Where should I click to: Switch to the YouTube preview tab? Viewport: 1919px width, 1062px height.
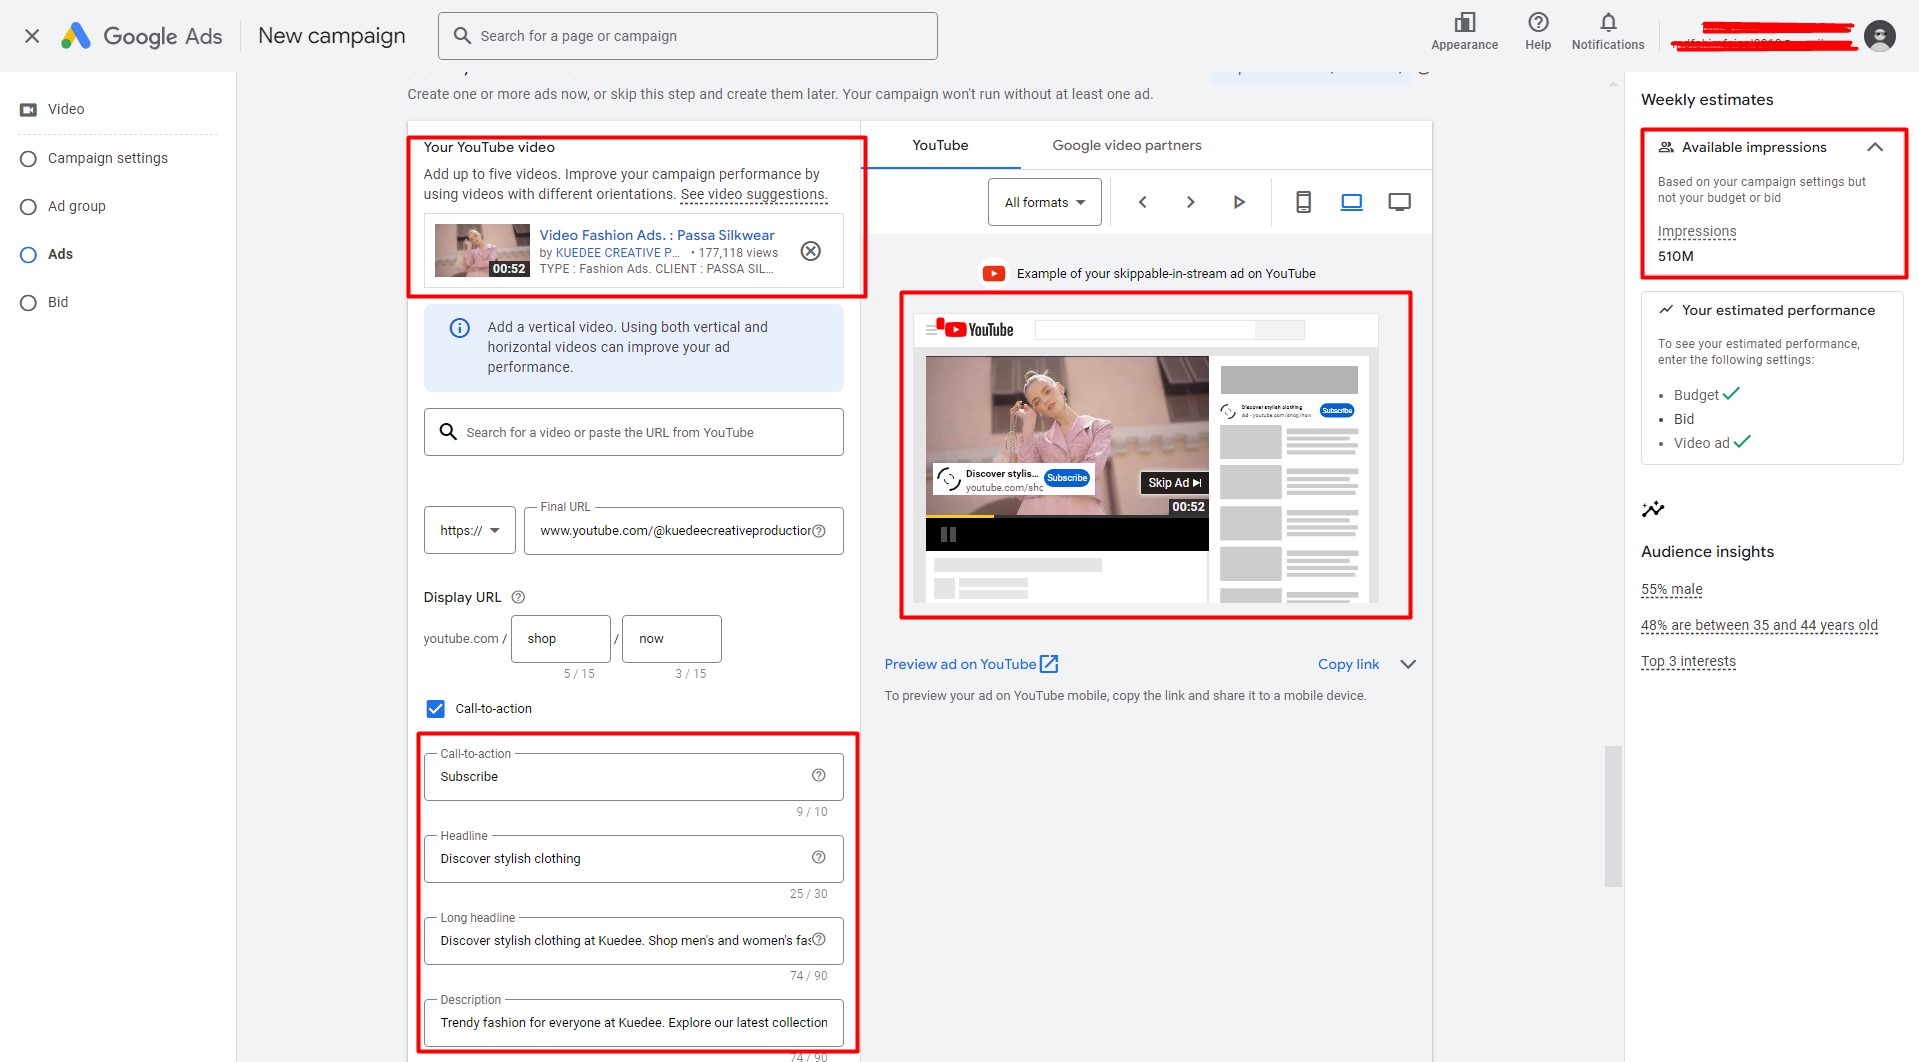(x=940, y=145)
